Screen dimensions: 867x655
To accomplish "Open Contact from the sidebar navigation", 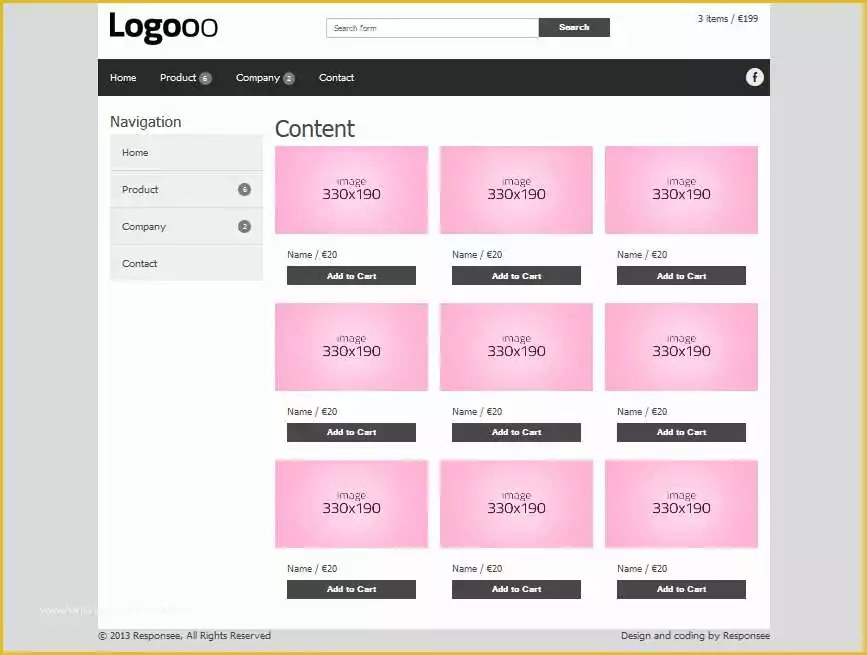I will click(x=140, y=263).
